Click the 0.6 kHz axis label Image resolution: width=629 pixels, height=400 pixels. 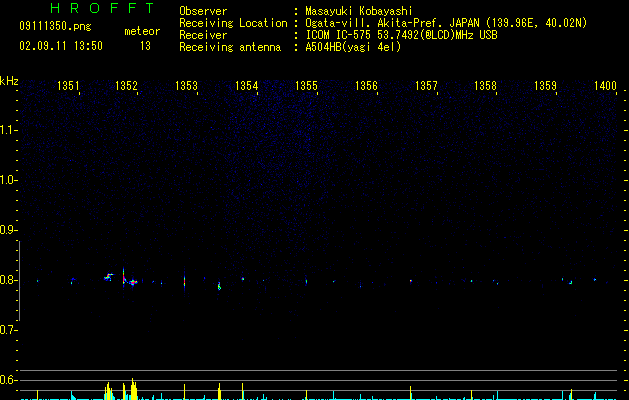tap(8, 380)
